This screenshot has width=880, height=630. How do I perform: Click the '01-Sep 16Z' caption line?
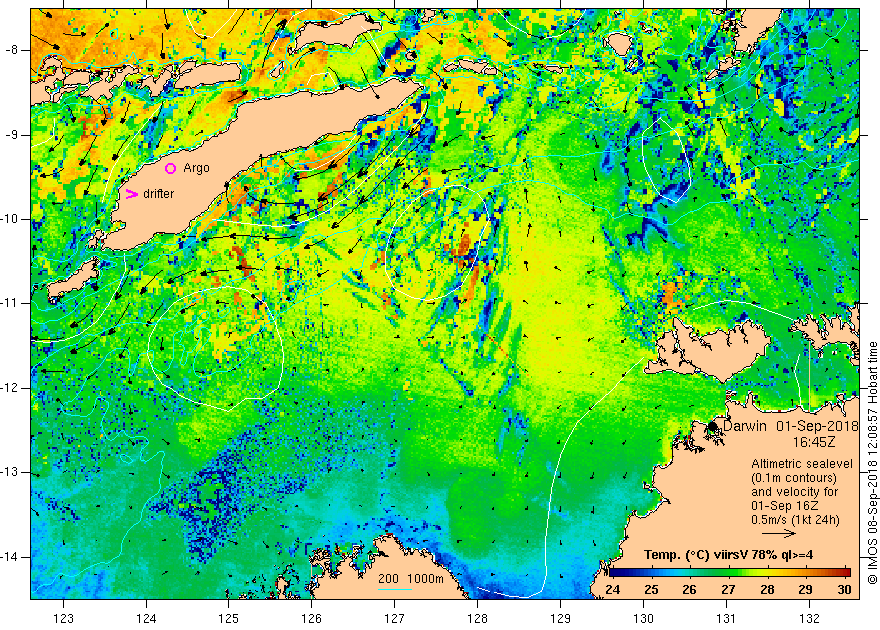[787, 506]
